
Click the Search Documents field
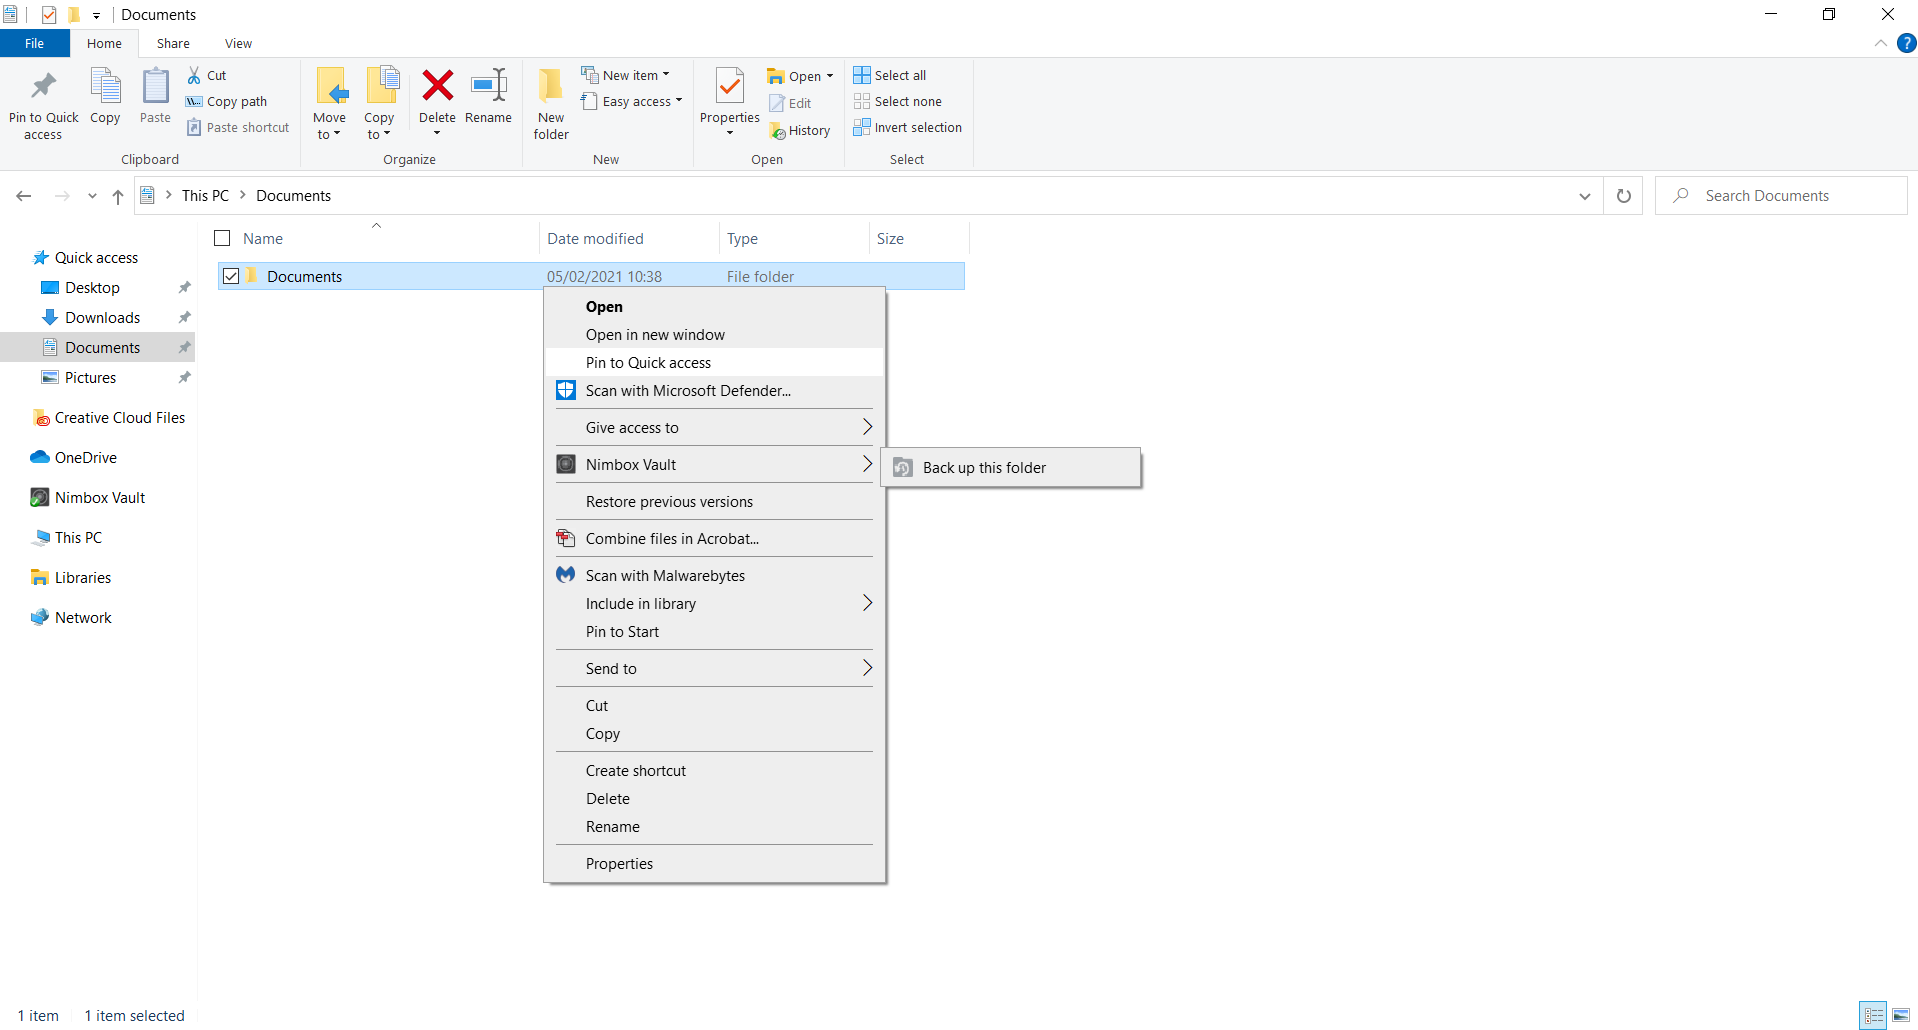1781,196
